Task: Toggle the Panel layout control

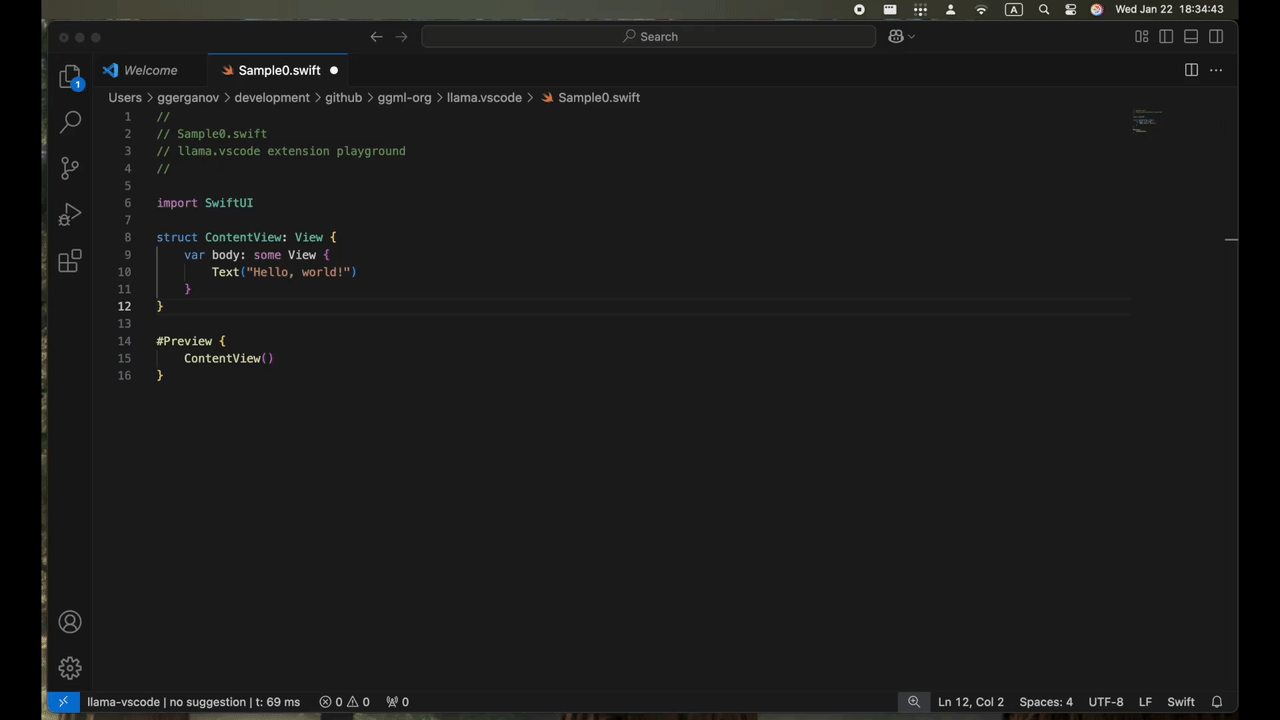Action: point(1191,36)
